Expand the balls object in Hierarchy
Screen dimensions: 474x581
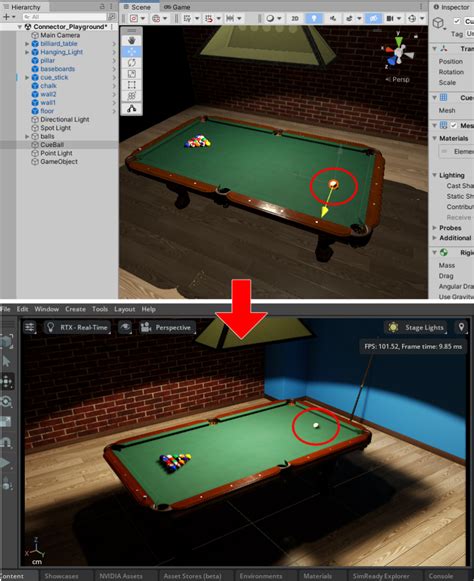click(x=27, y=136)
